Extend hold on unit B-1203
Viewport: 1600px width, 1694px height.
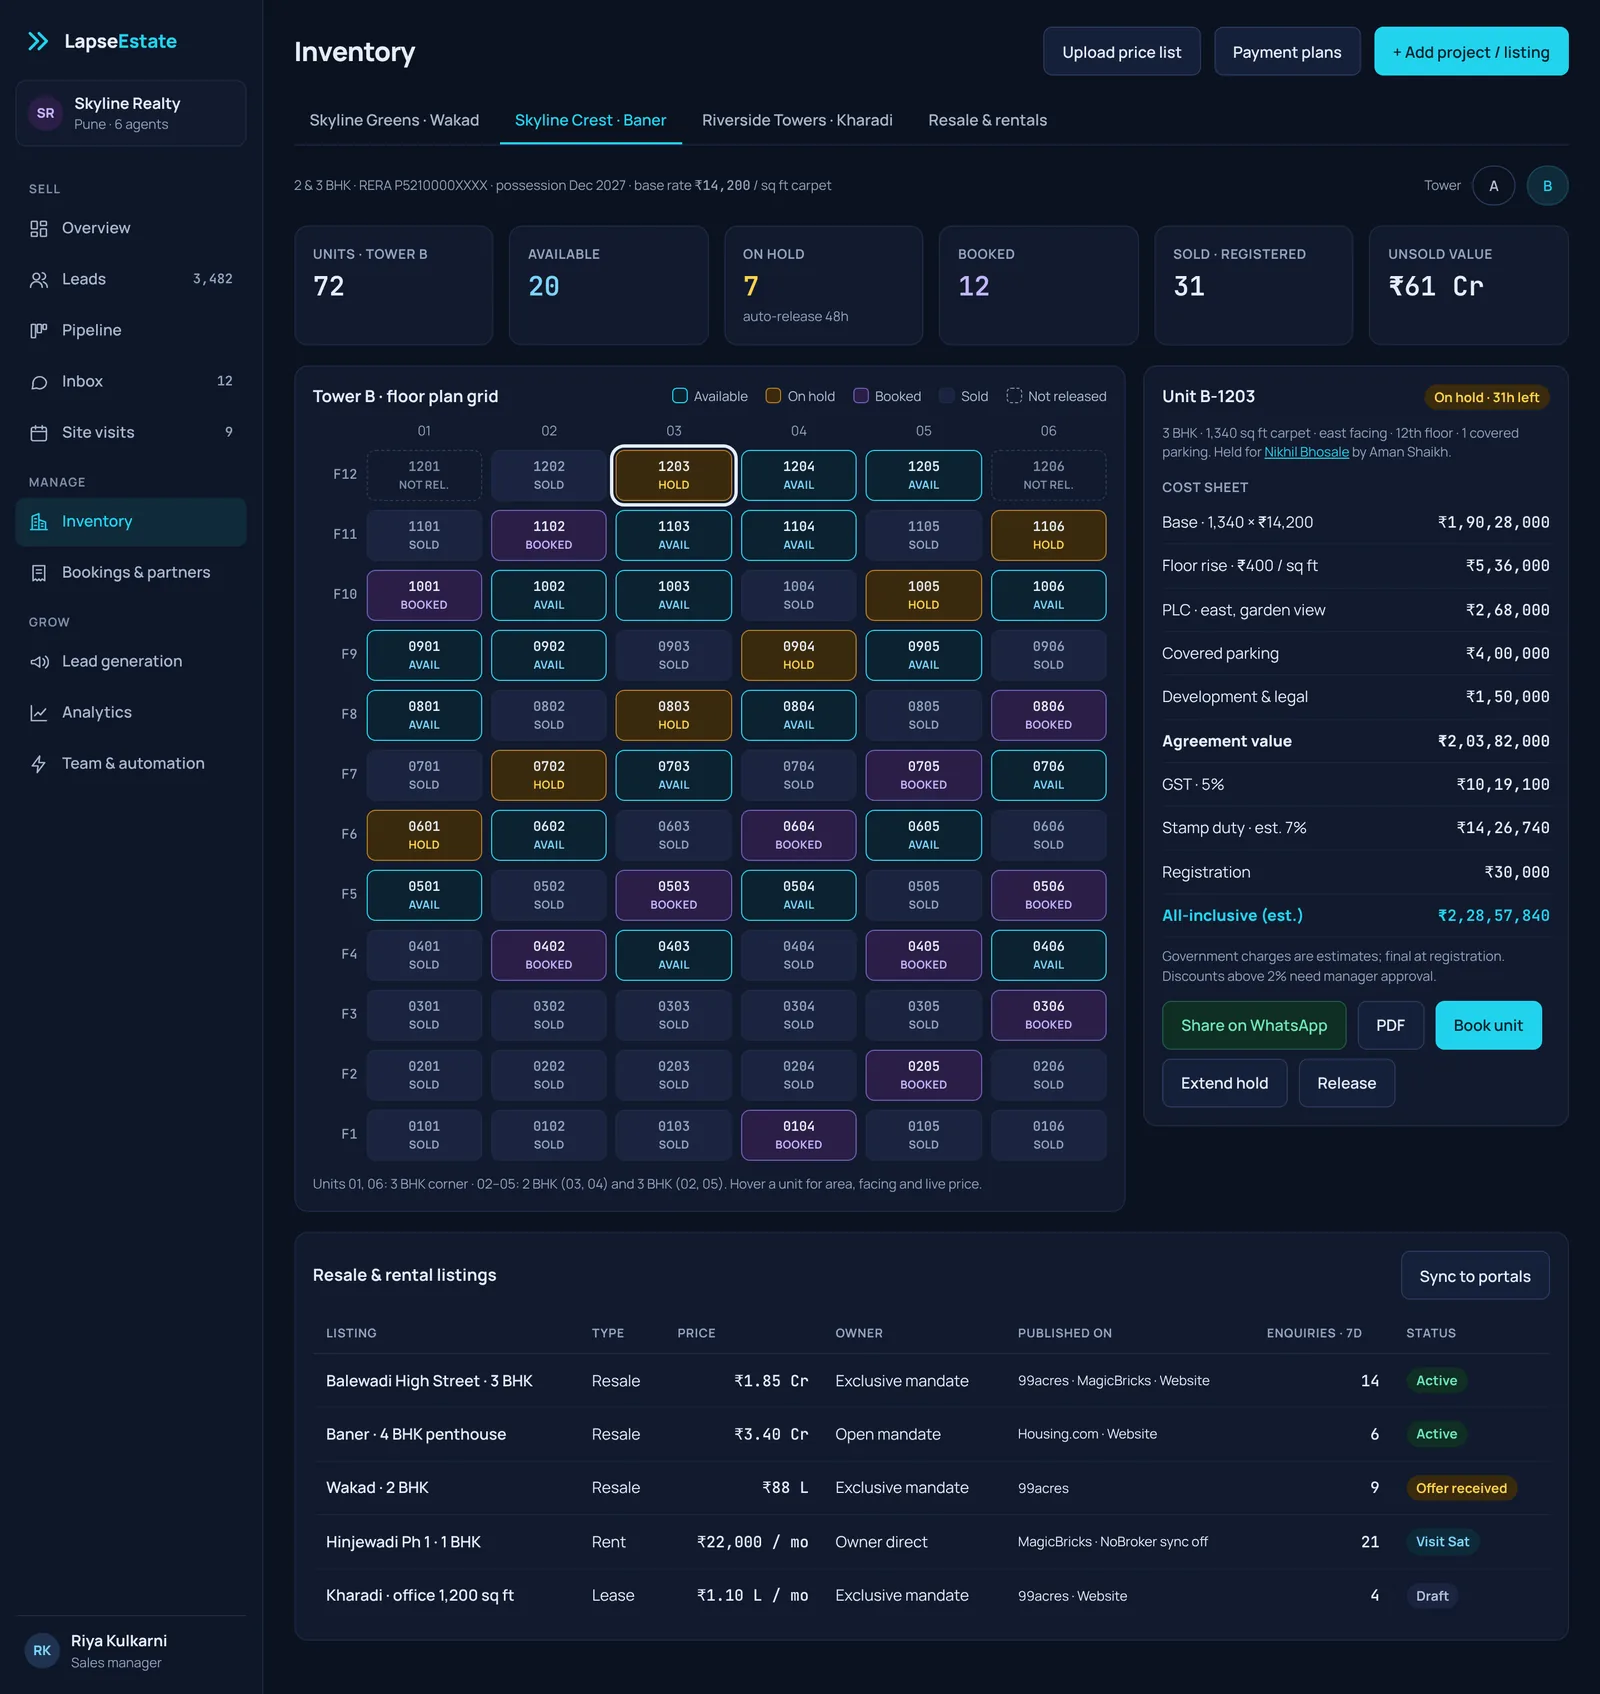tap(1224, 1083)
